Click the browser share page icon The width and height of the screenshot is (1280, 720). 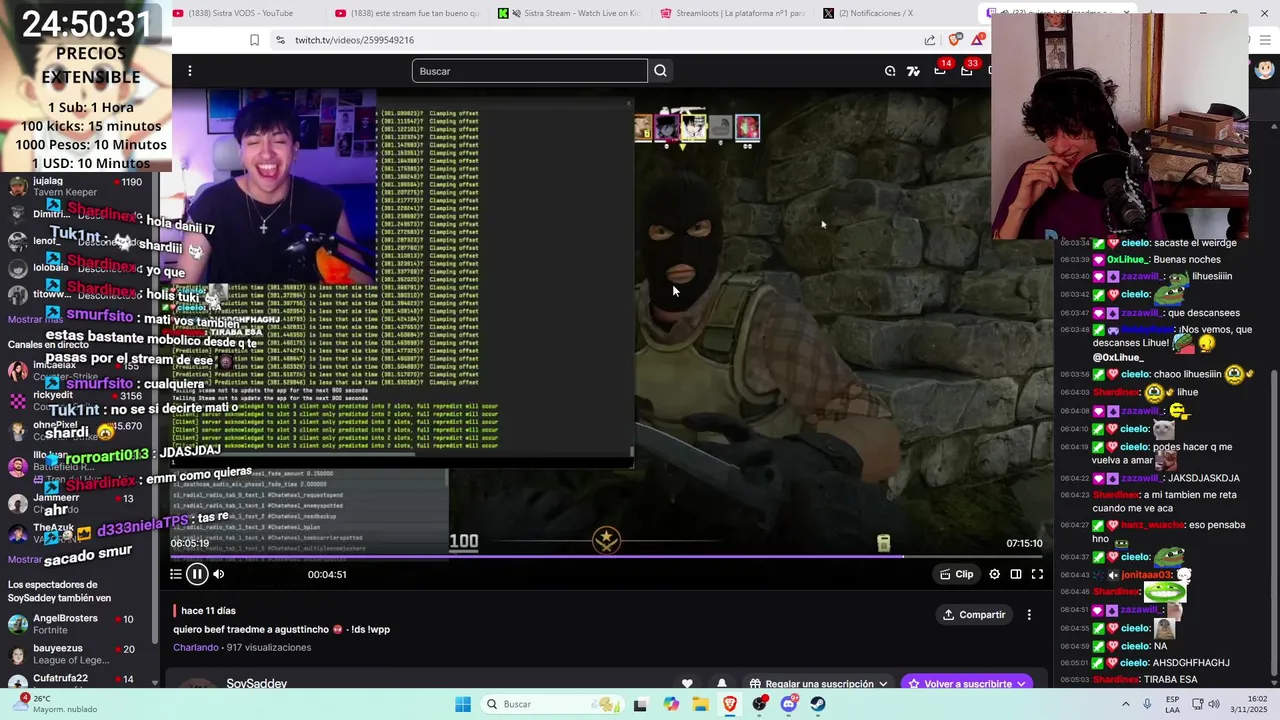coord(930,40)
